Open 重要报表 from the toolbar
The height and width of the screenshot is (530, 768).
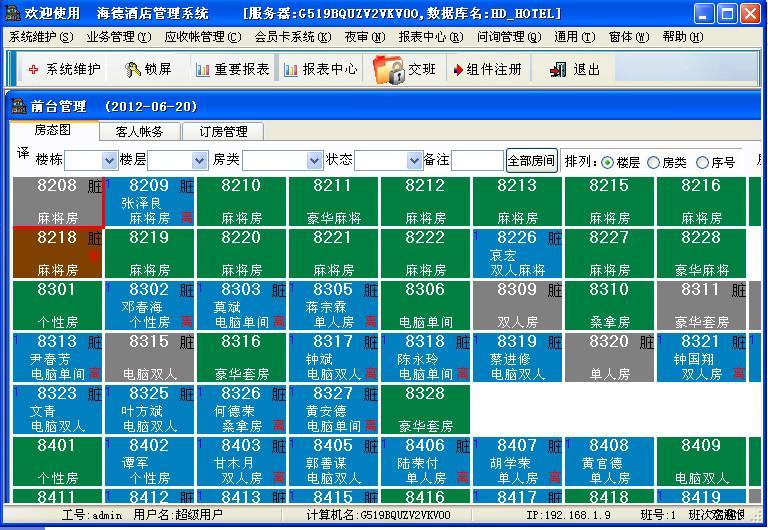point(204,70)
